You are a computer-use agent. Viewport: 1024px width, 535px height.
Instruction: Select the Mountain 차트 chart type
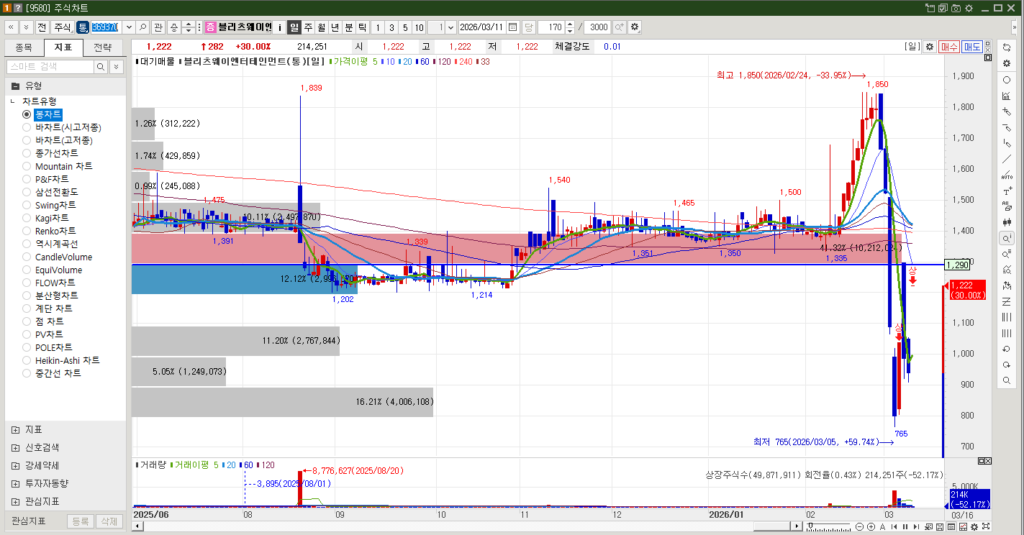(x=27, y=166)
